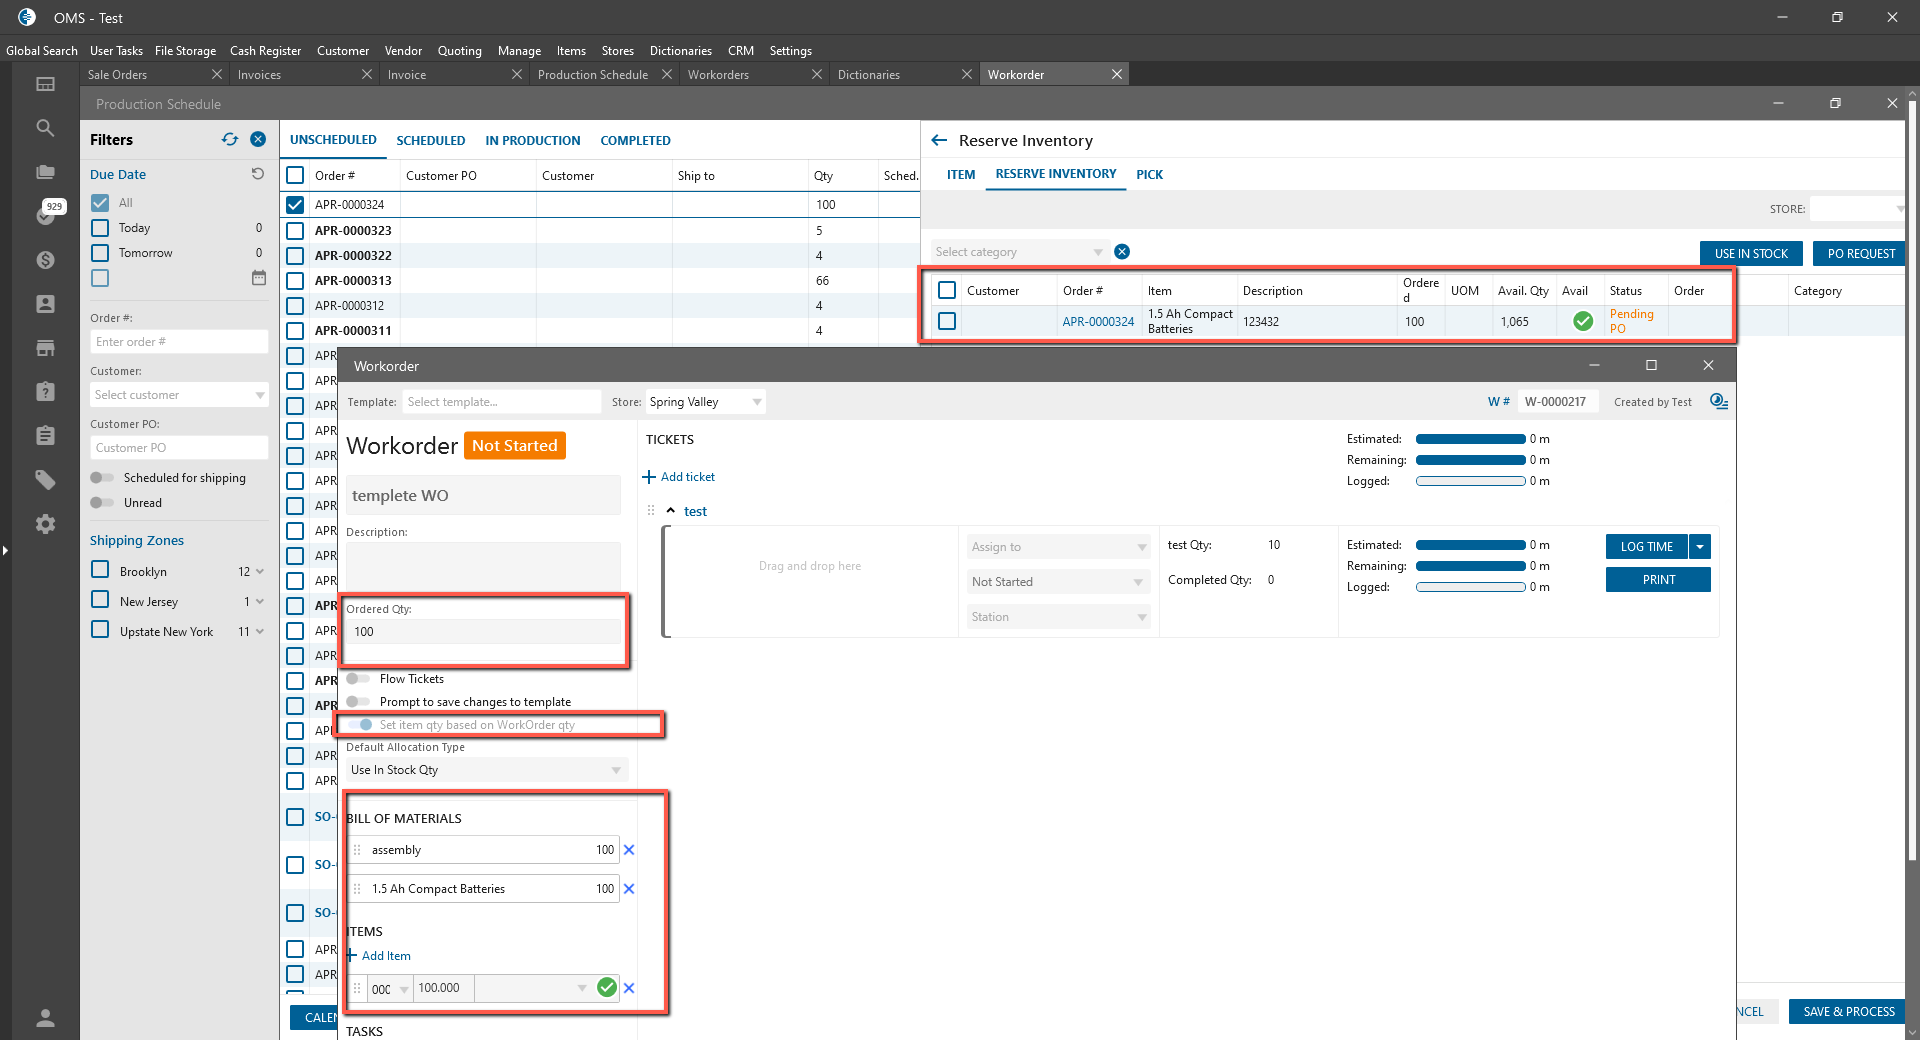The height and width of the screenshot is (1040, 1920).
Task: Click the notifications icon with 929 badge
Action: (47, 213)
